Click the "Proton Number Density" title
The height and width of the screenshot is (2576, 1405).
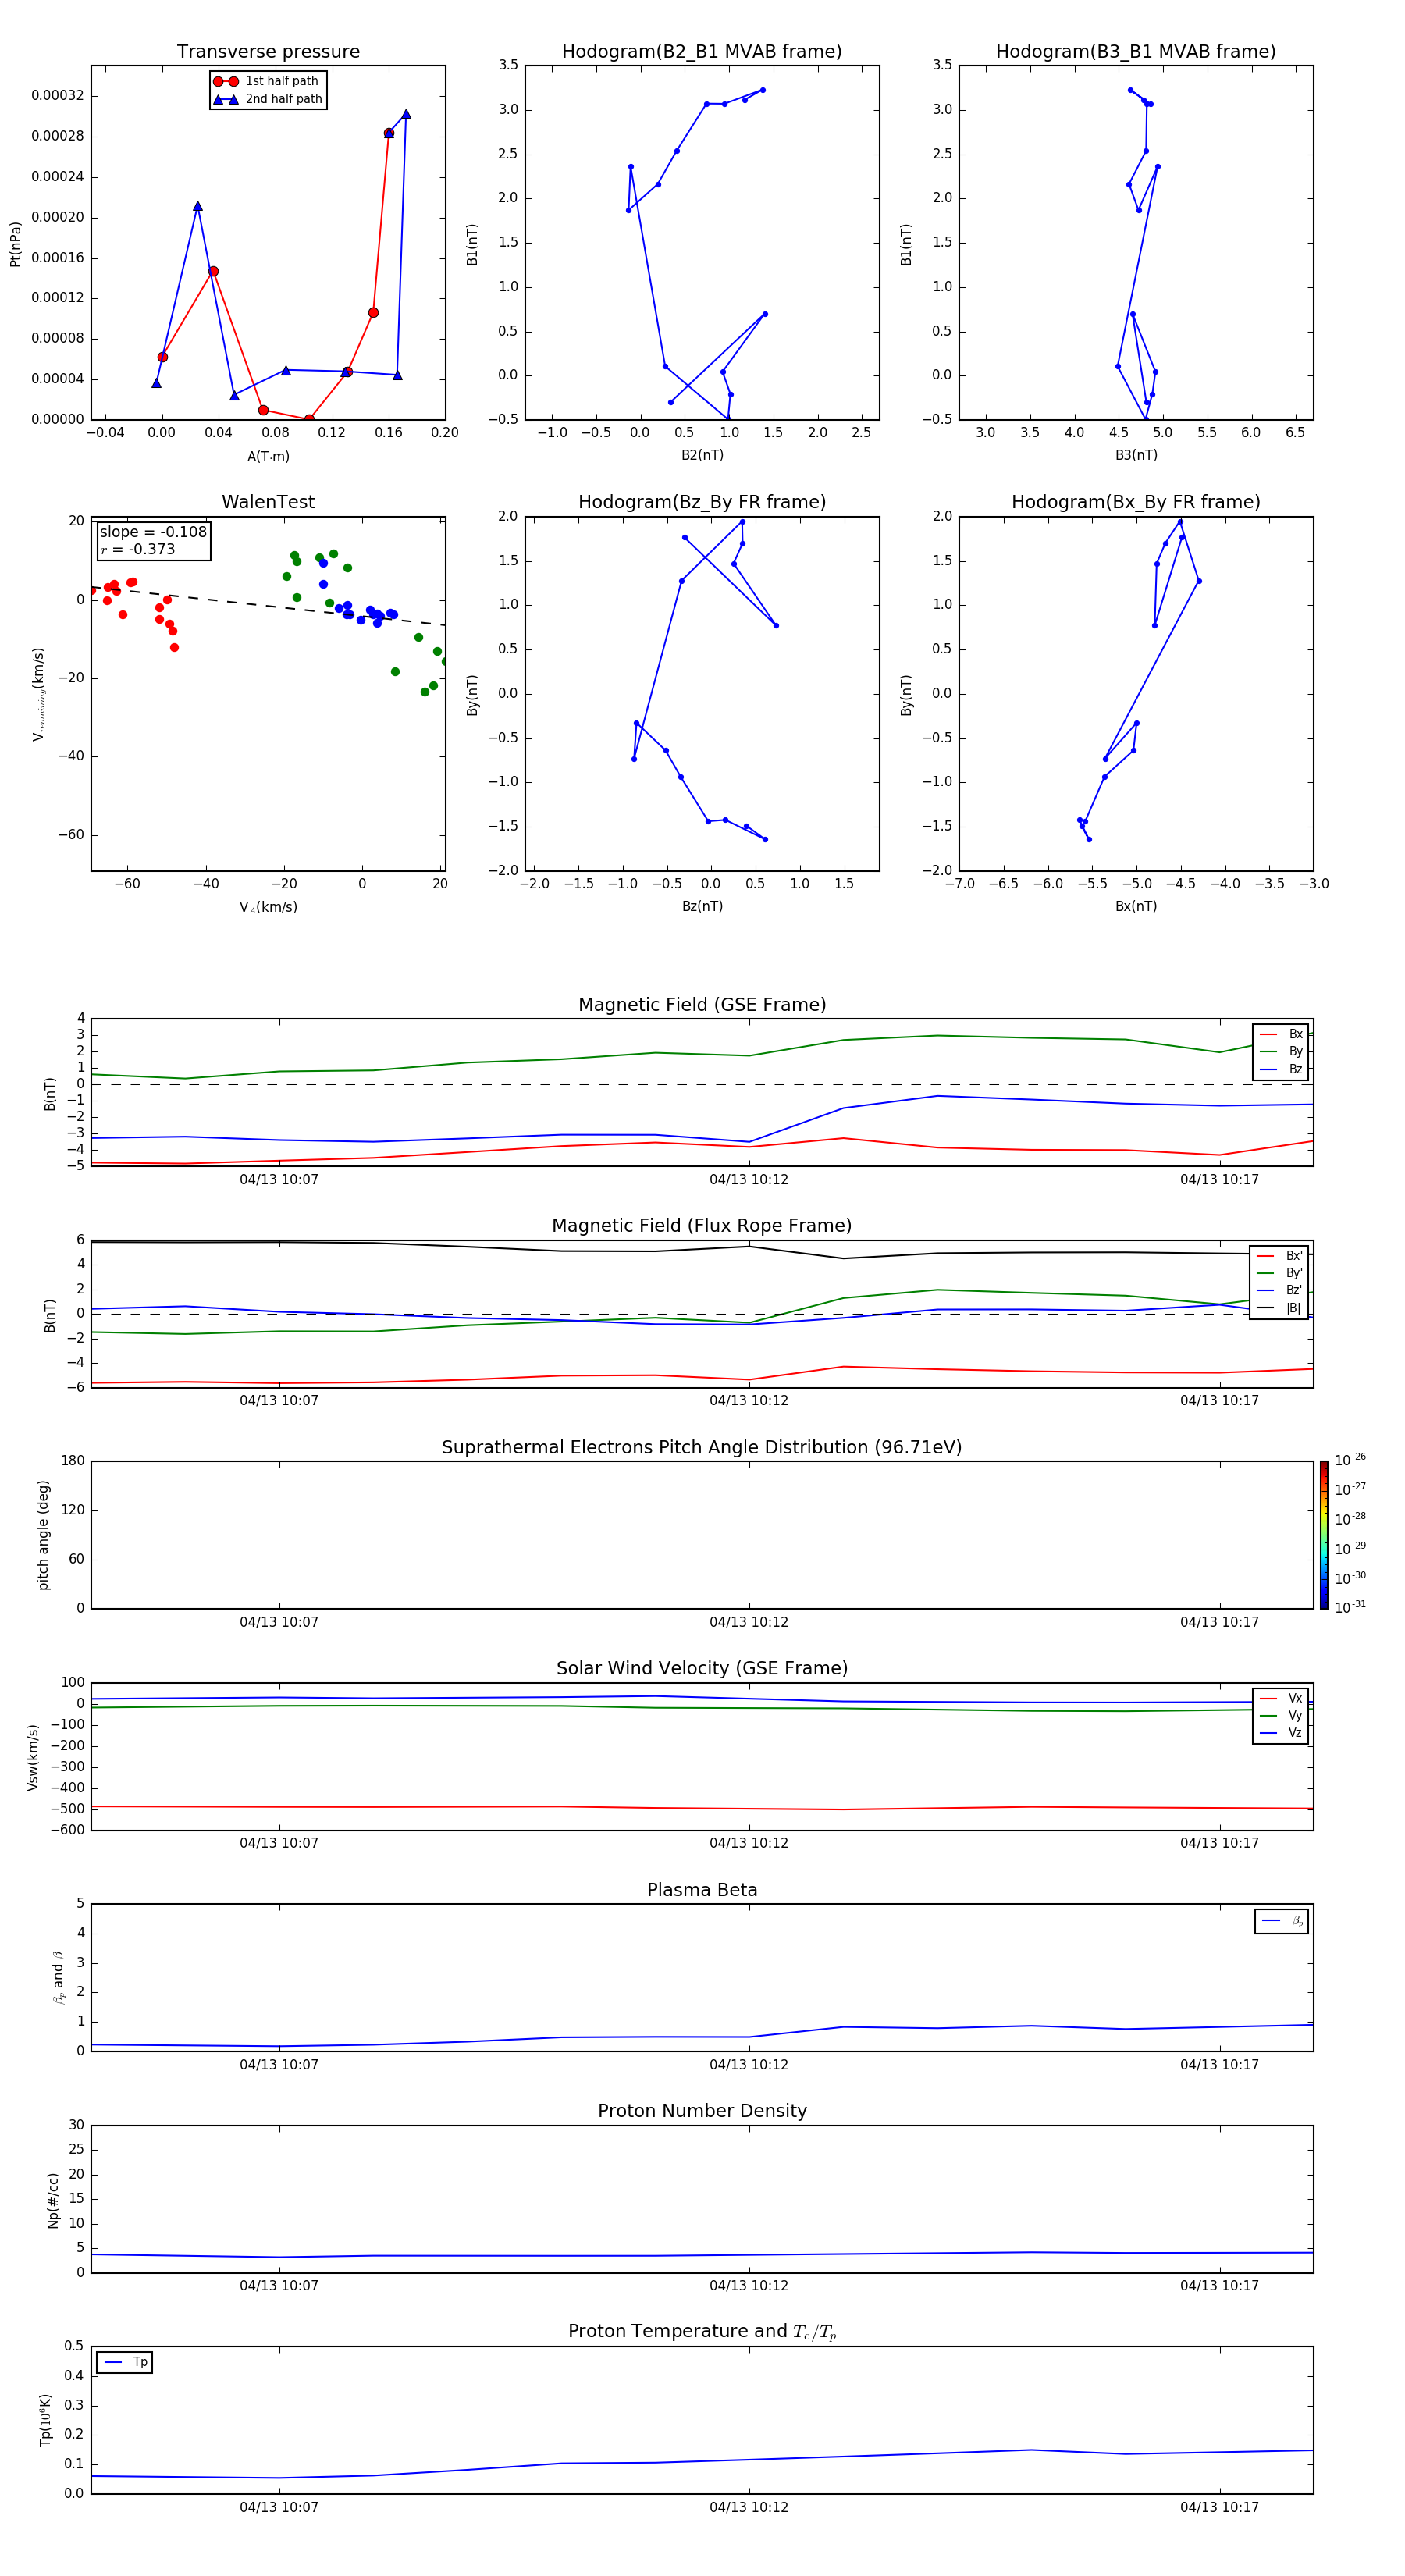pyautogui.click(x=702, y=2111)
